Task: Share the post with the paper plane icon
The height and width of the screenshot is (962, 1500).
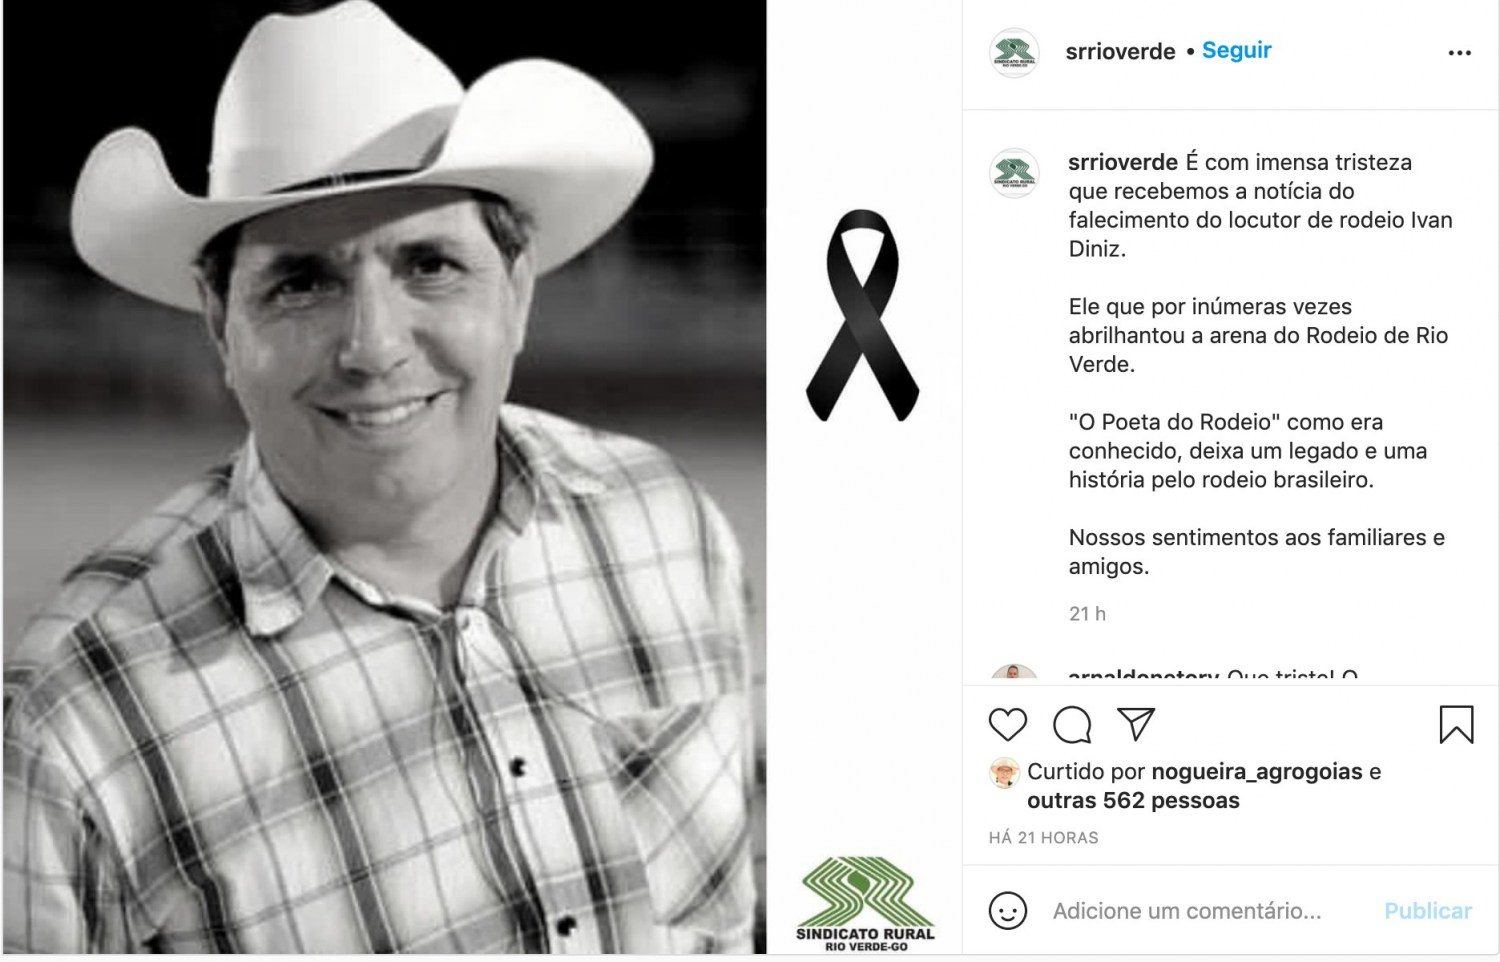Action: coord(1136,724)
